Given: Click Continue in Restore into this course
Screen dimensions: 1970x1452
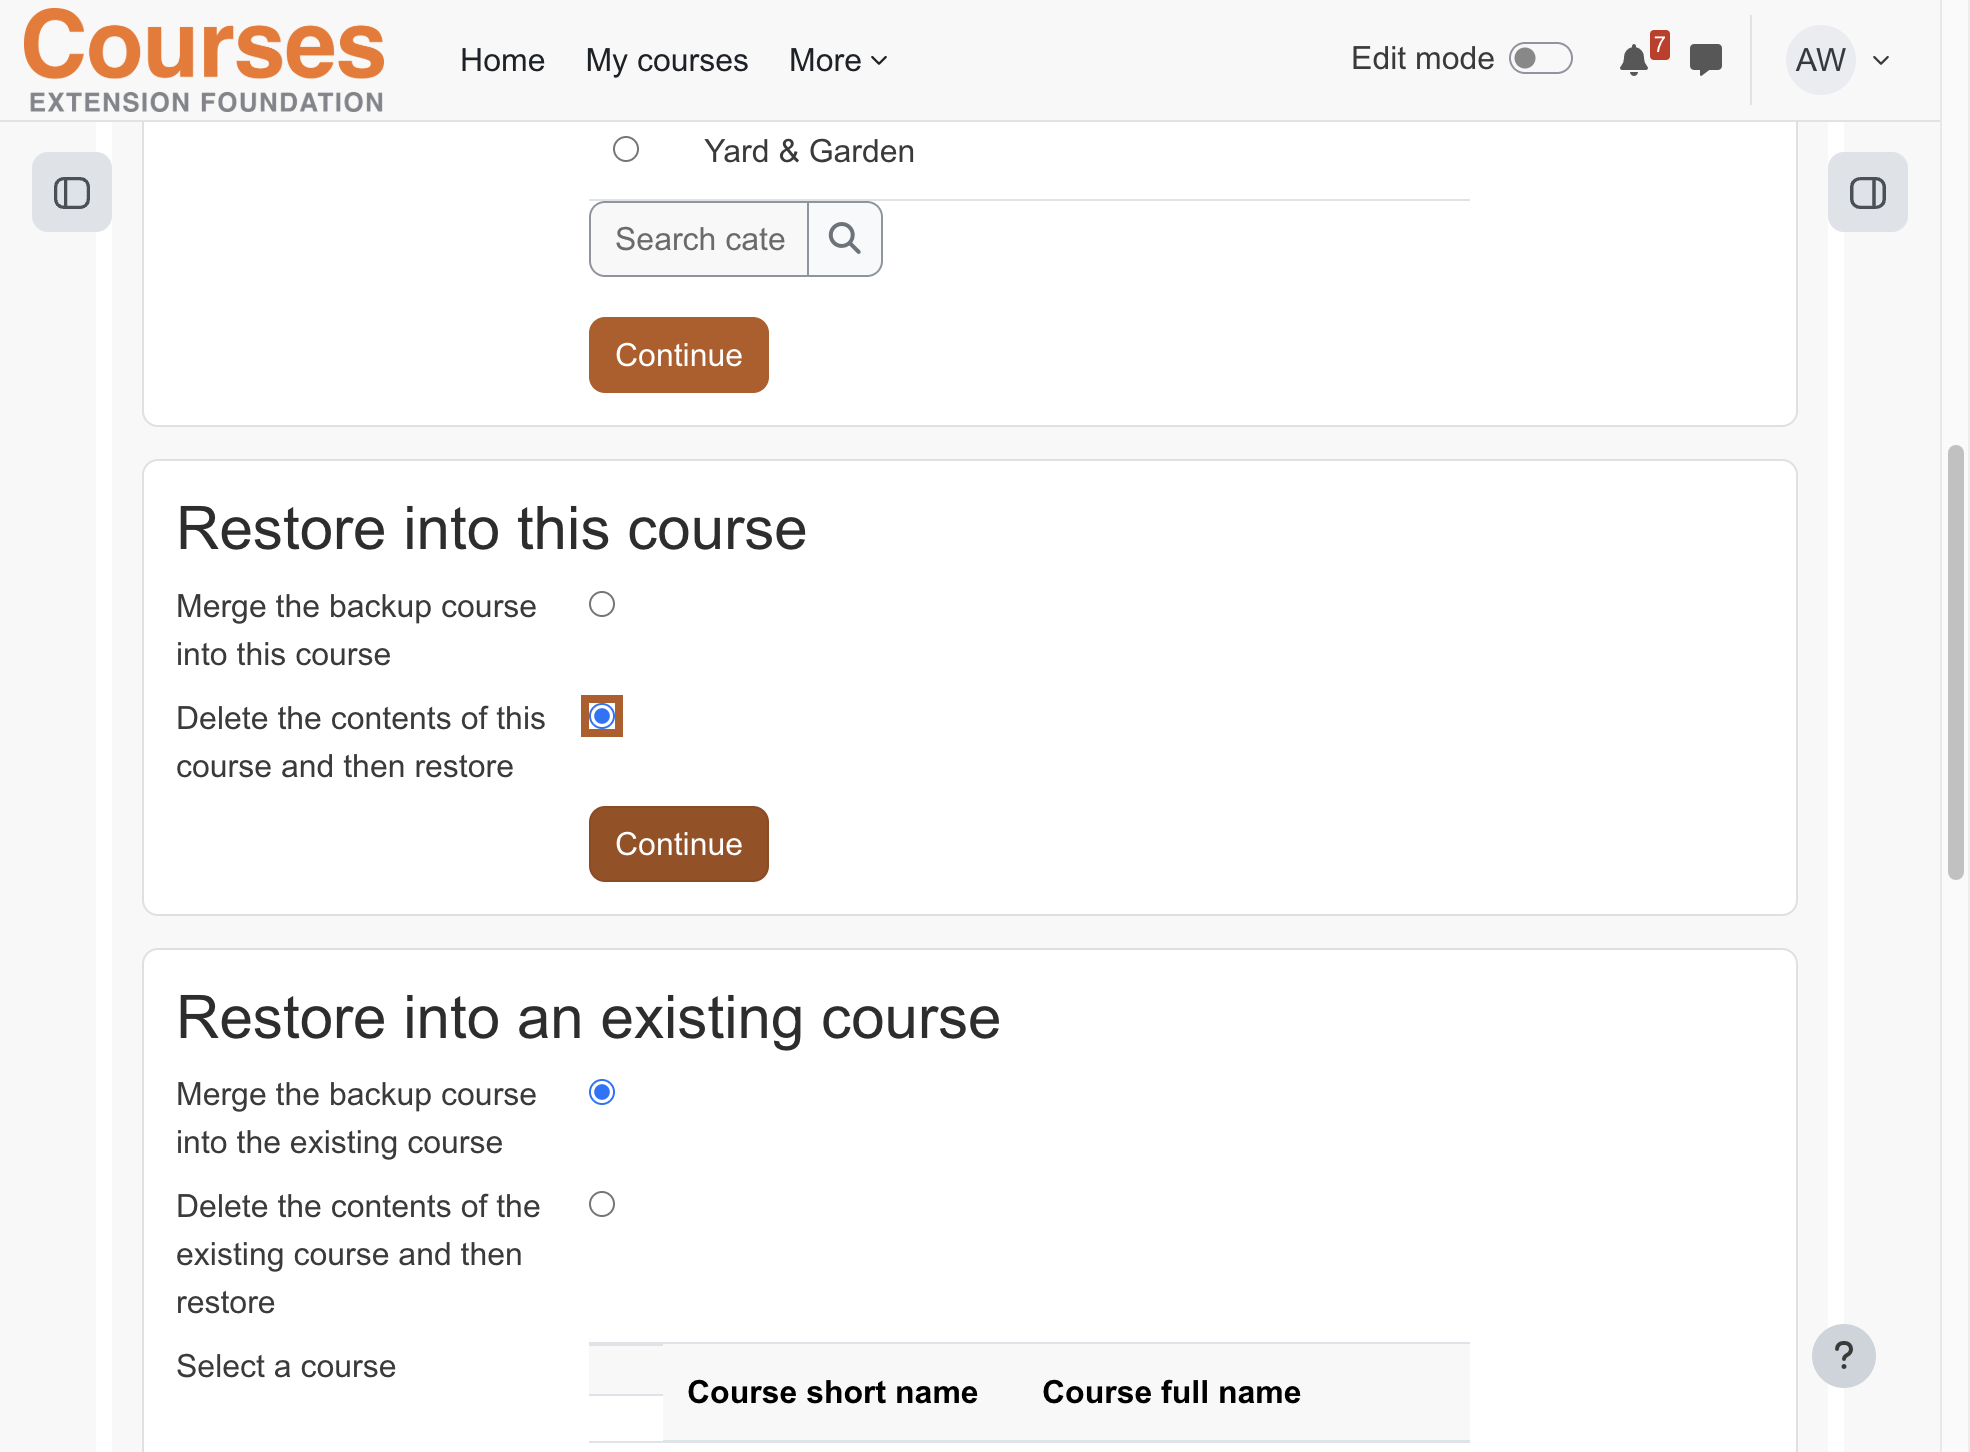Looking at the screenshot, I should click(x=679, y=844).
